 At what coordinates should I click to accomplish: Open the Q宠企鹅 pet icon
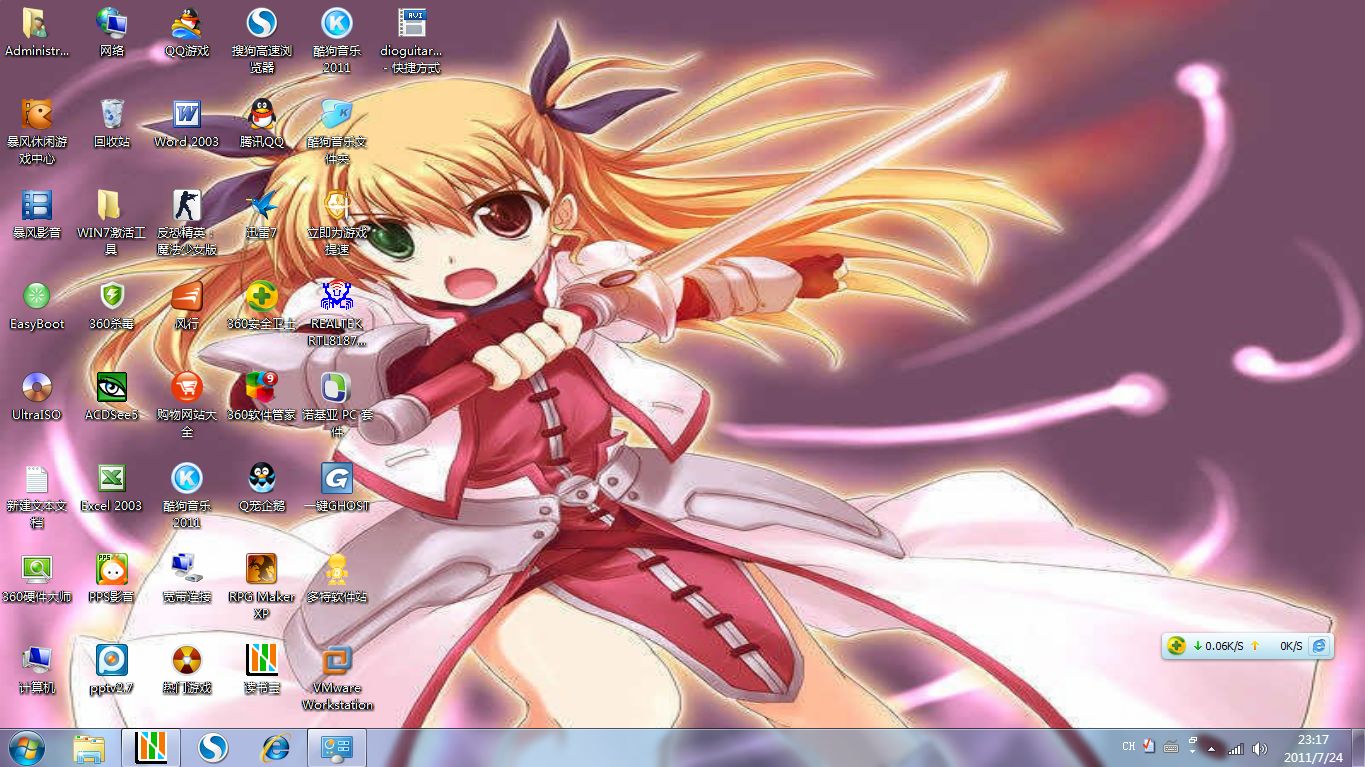click(262, 487)
